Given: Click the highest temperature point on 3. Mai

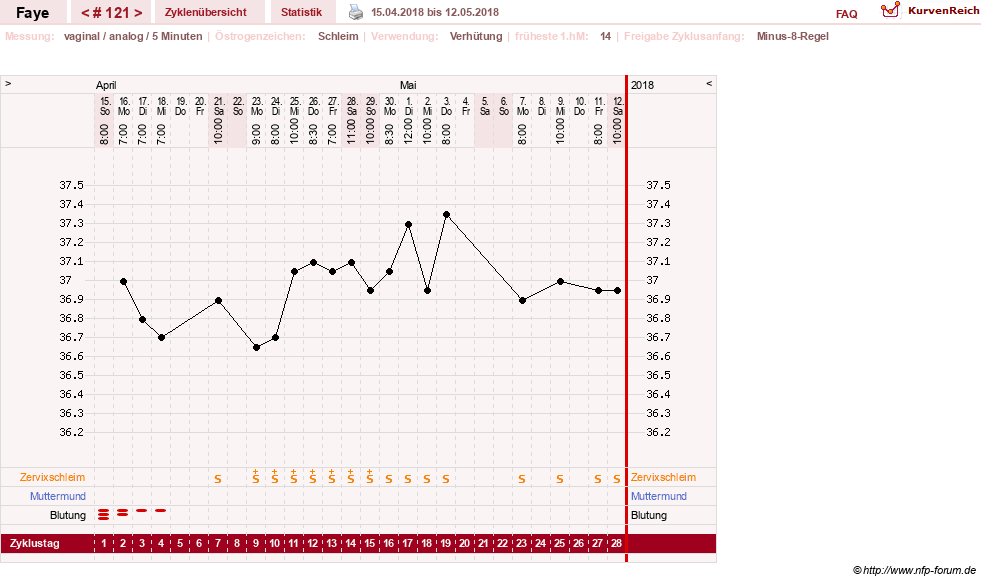Looking at the screenshot, I should [446, 215].
